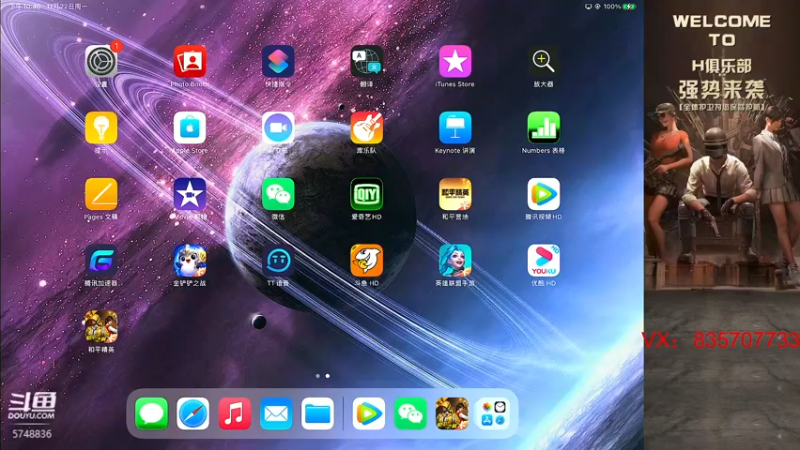Launch 和平精英 from the dock
The image size is (800, 450).
point(452,413)
